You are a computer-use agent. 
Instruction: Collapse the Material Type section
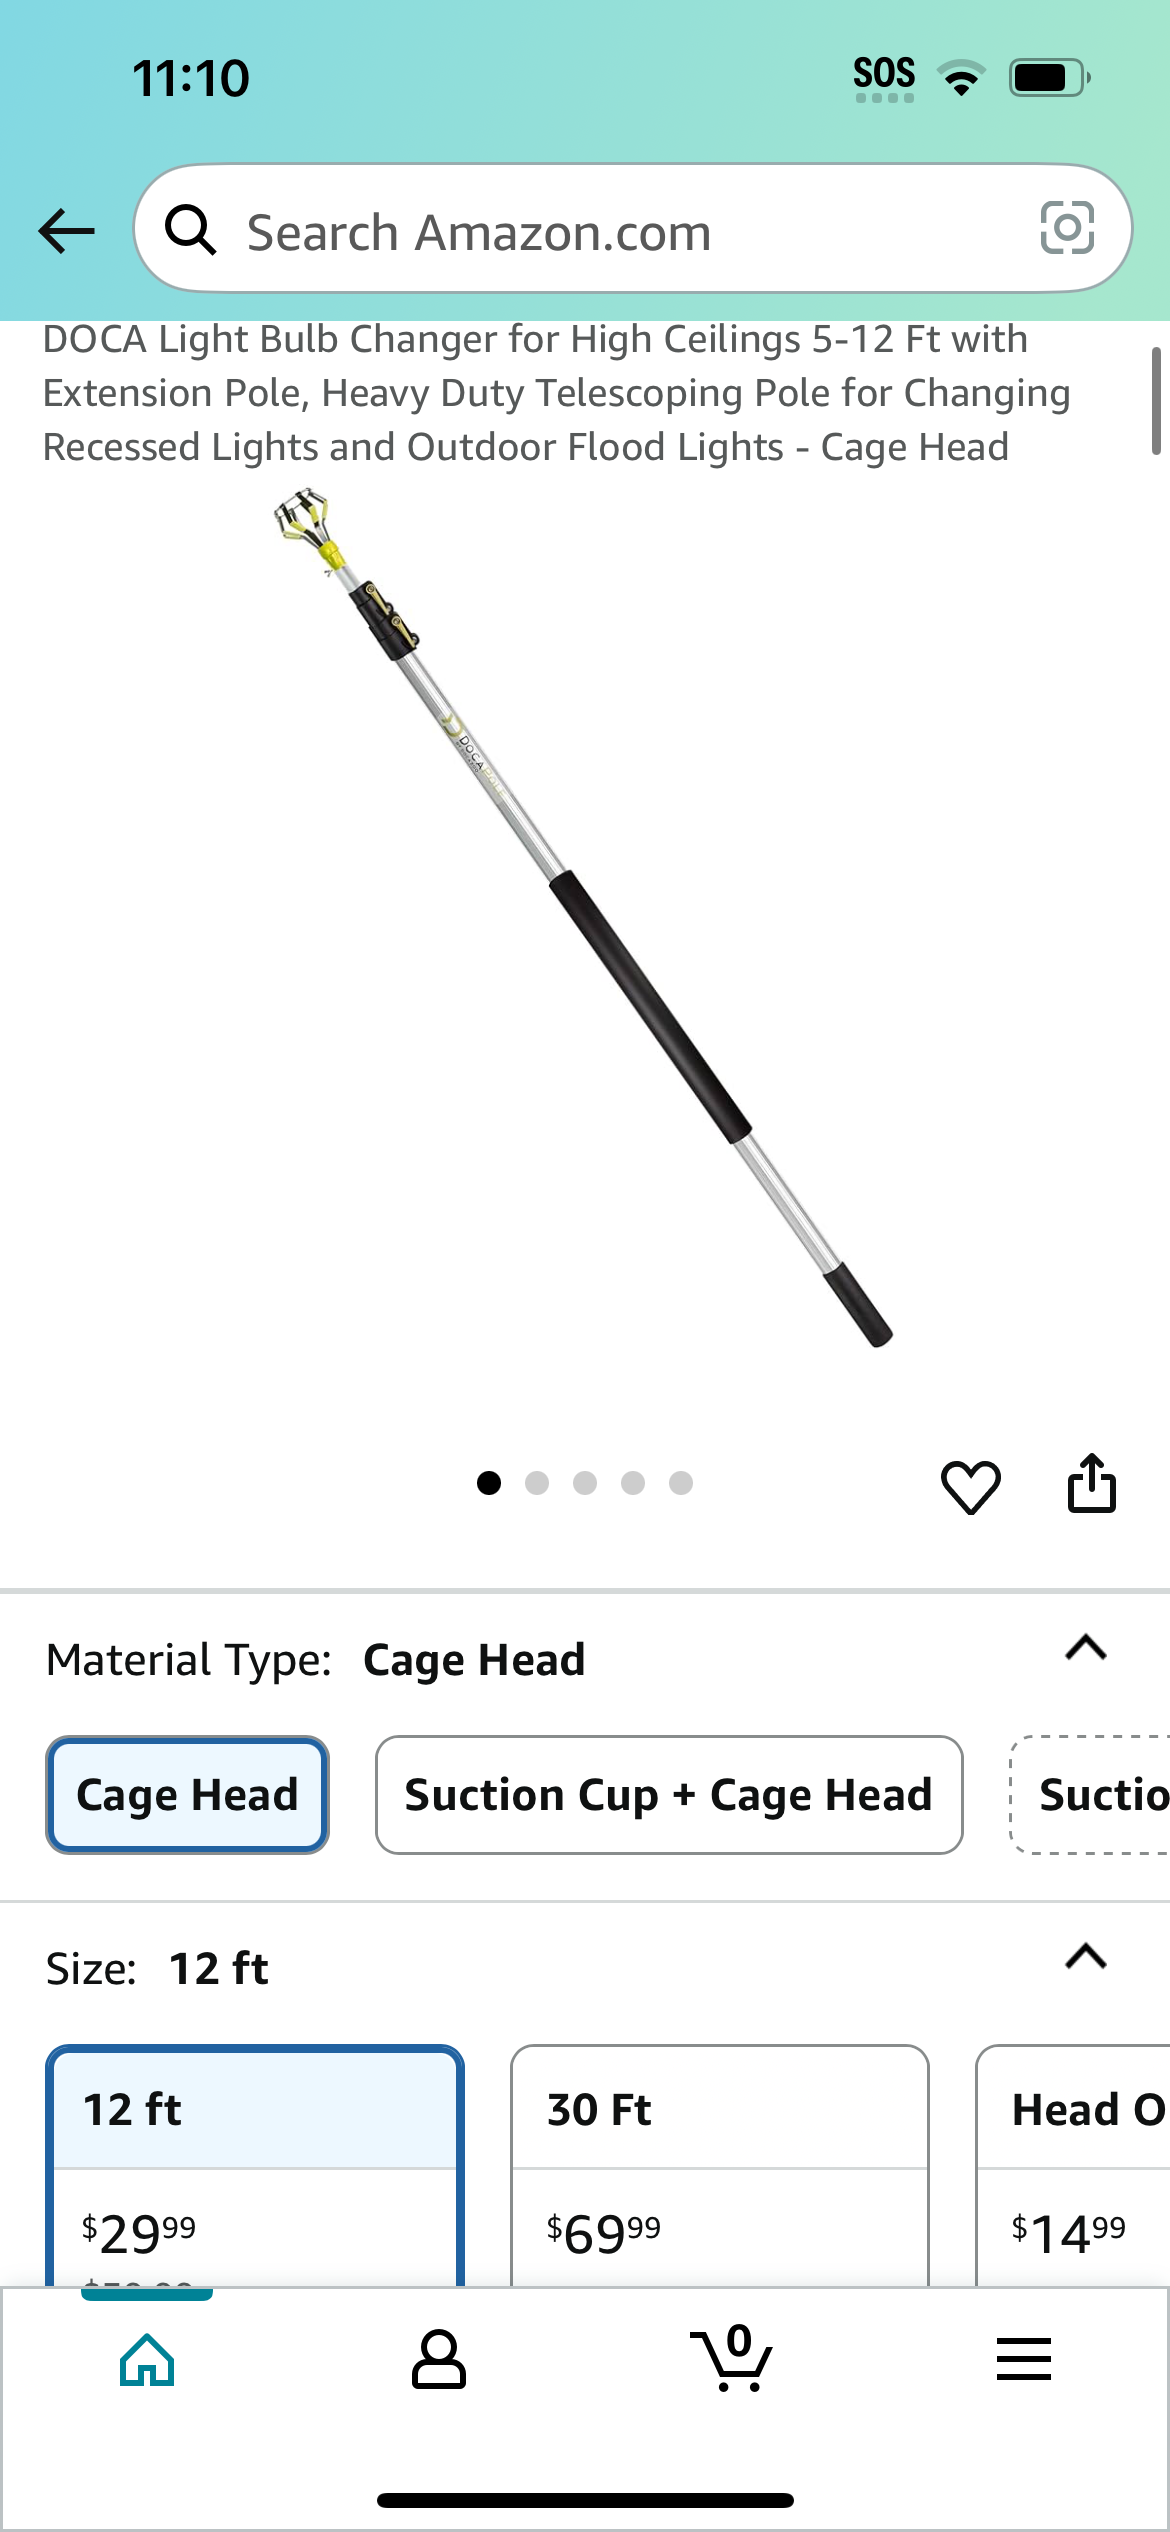click(1086, 1647)
